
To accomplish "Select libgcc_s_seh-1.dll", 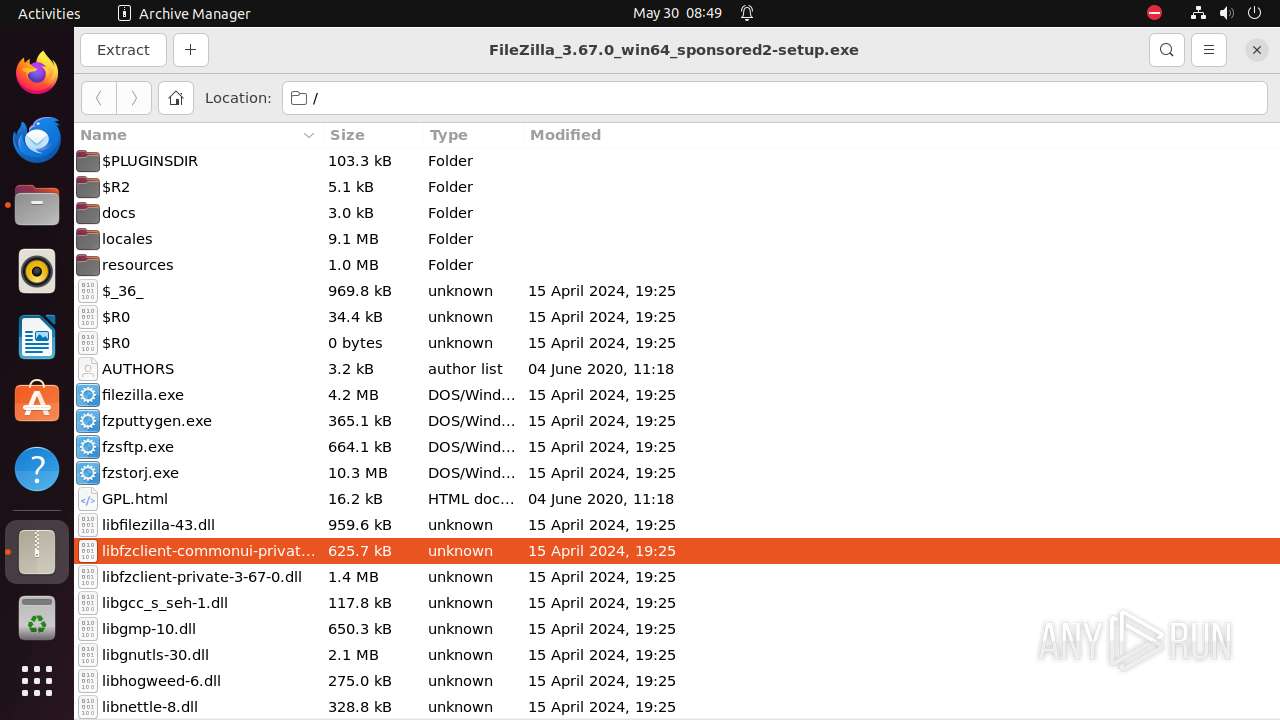I will coord(677,603).
